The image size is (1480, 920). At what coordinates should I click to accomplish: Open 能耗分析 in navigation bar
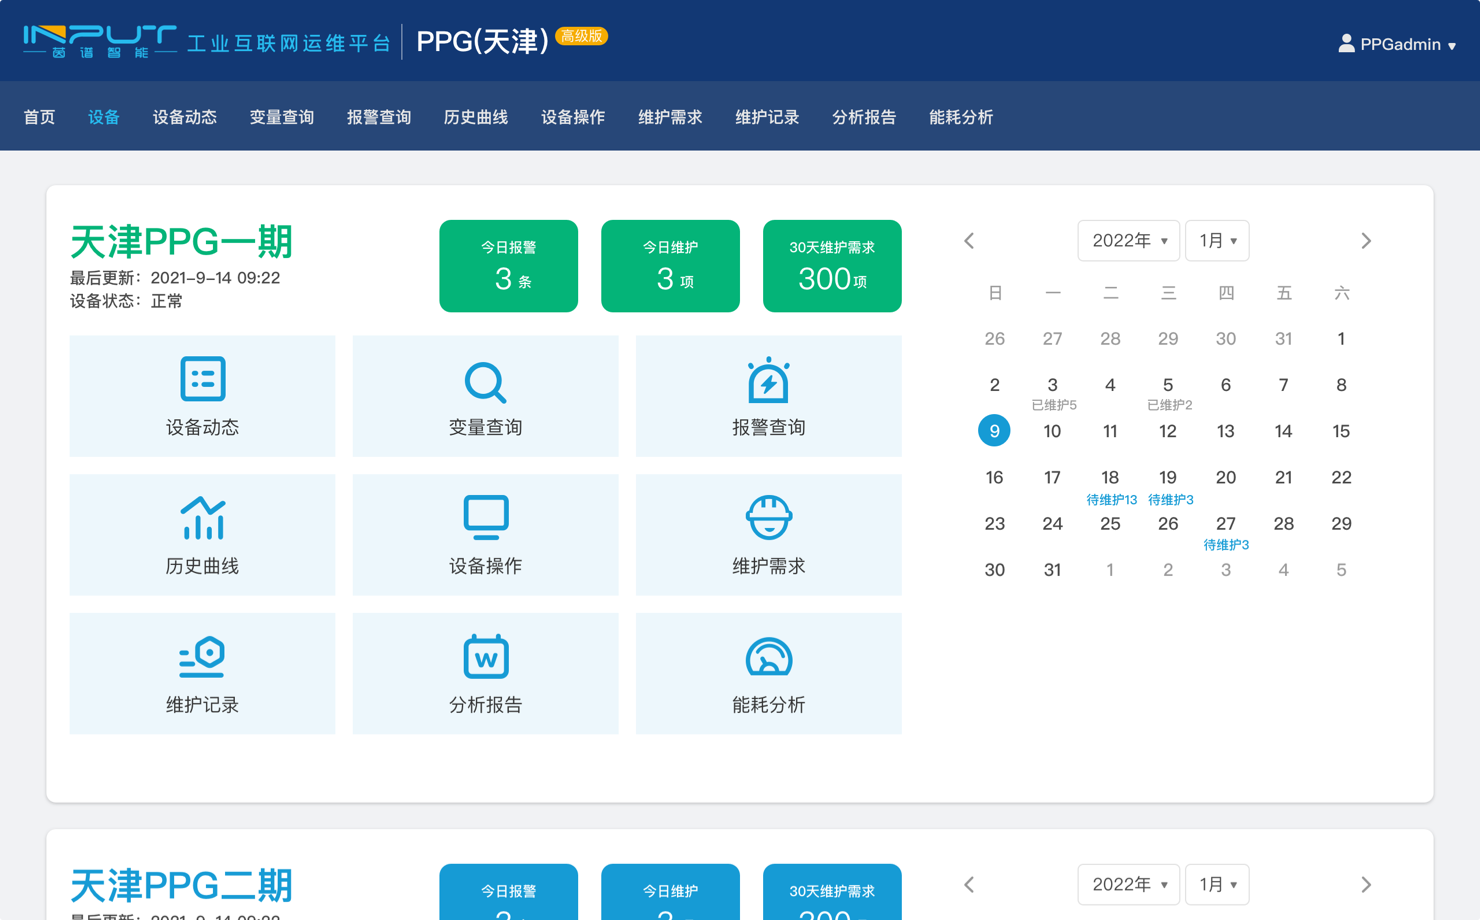pyautogui.click(x=961, y=117)
